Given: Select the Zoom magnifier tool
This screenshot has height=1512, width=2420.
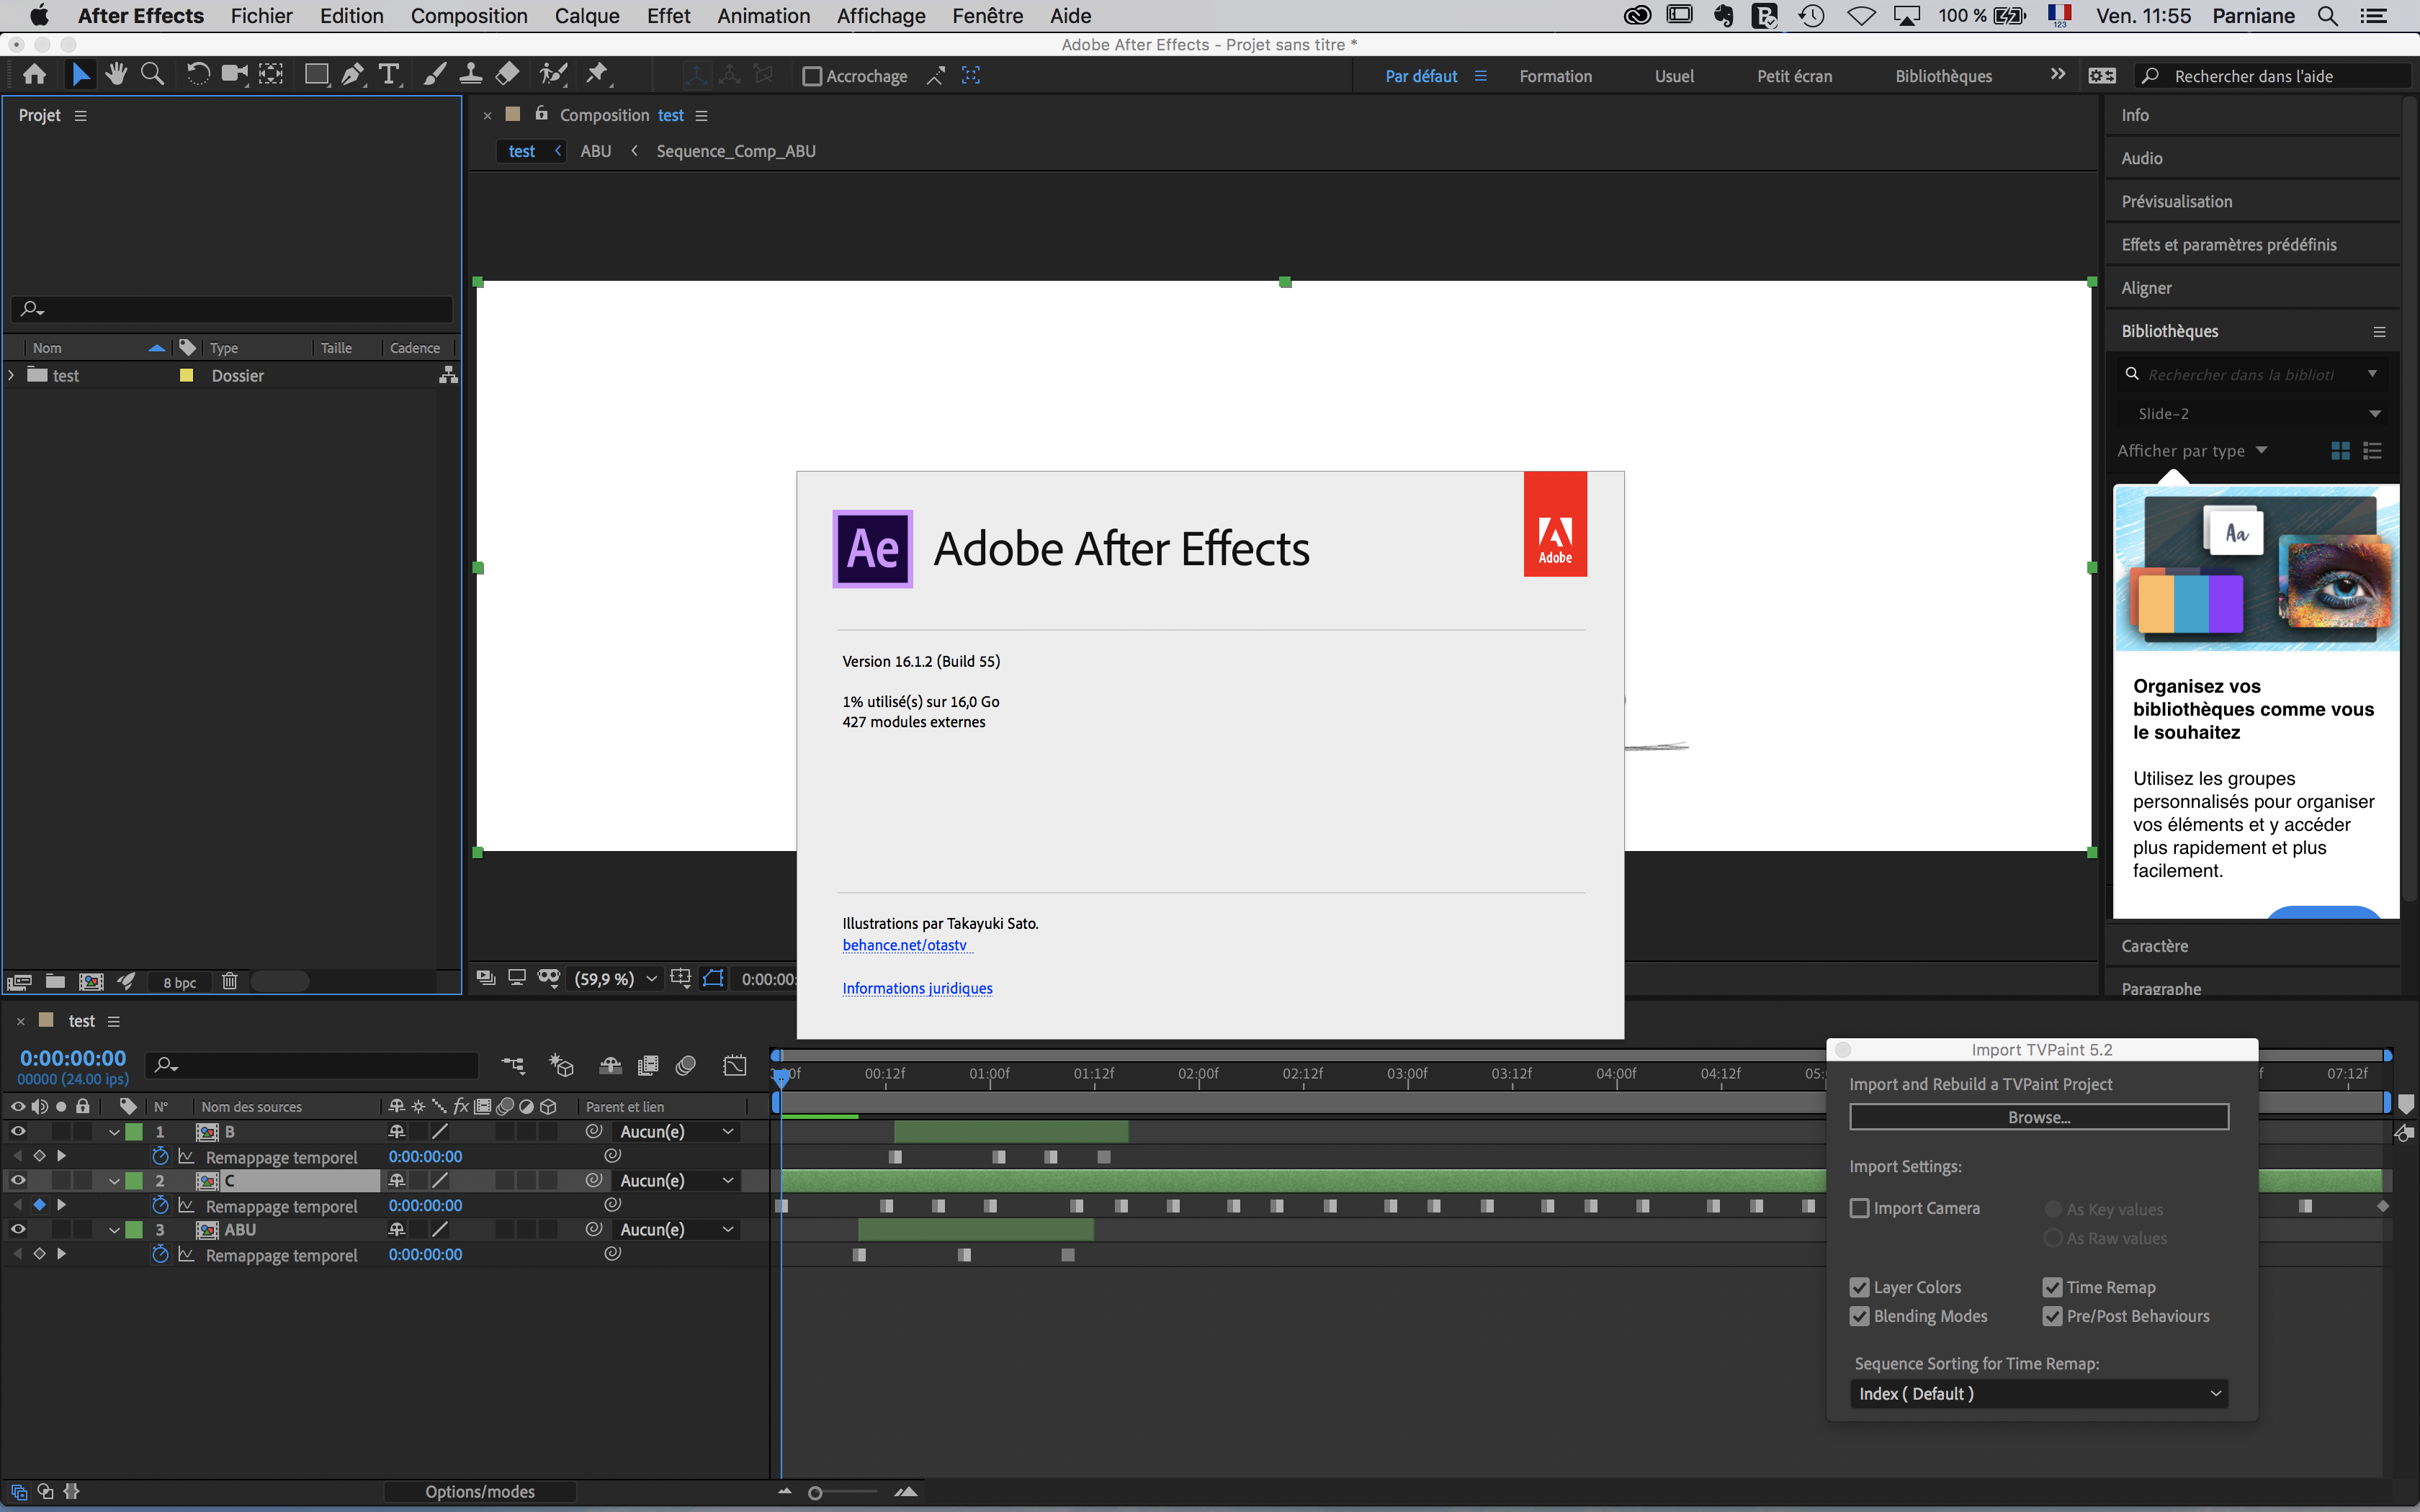Looking at the screenshot, I should click(152, 75).
